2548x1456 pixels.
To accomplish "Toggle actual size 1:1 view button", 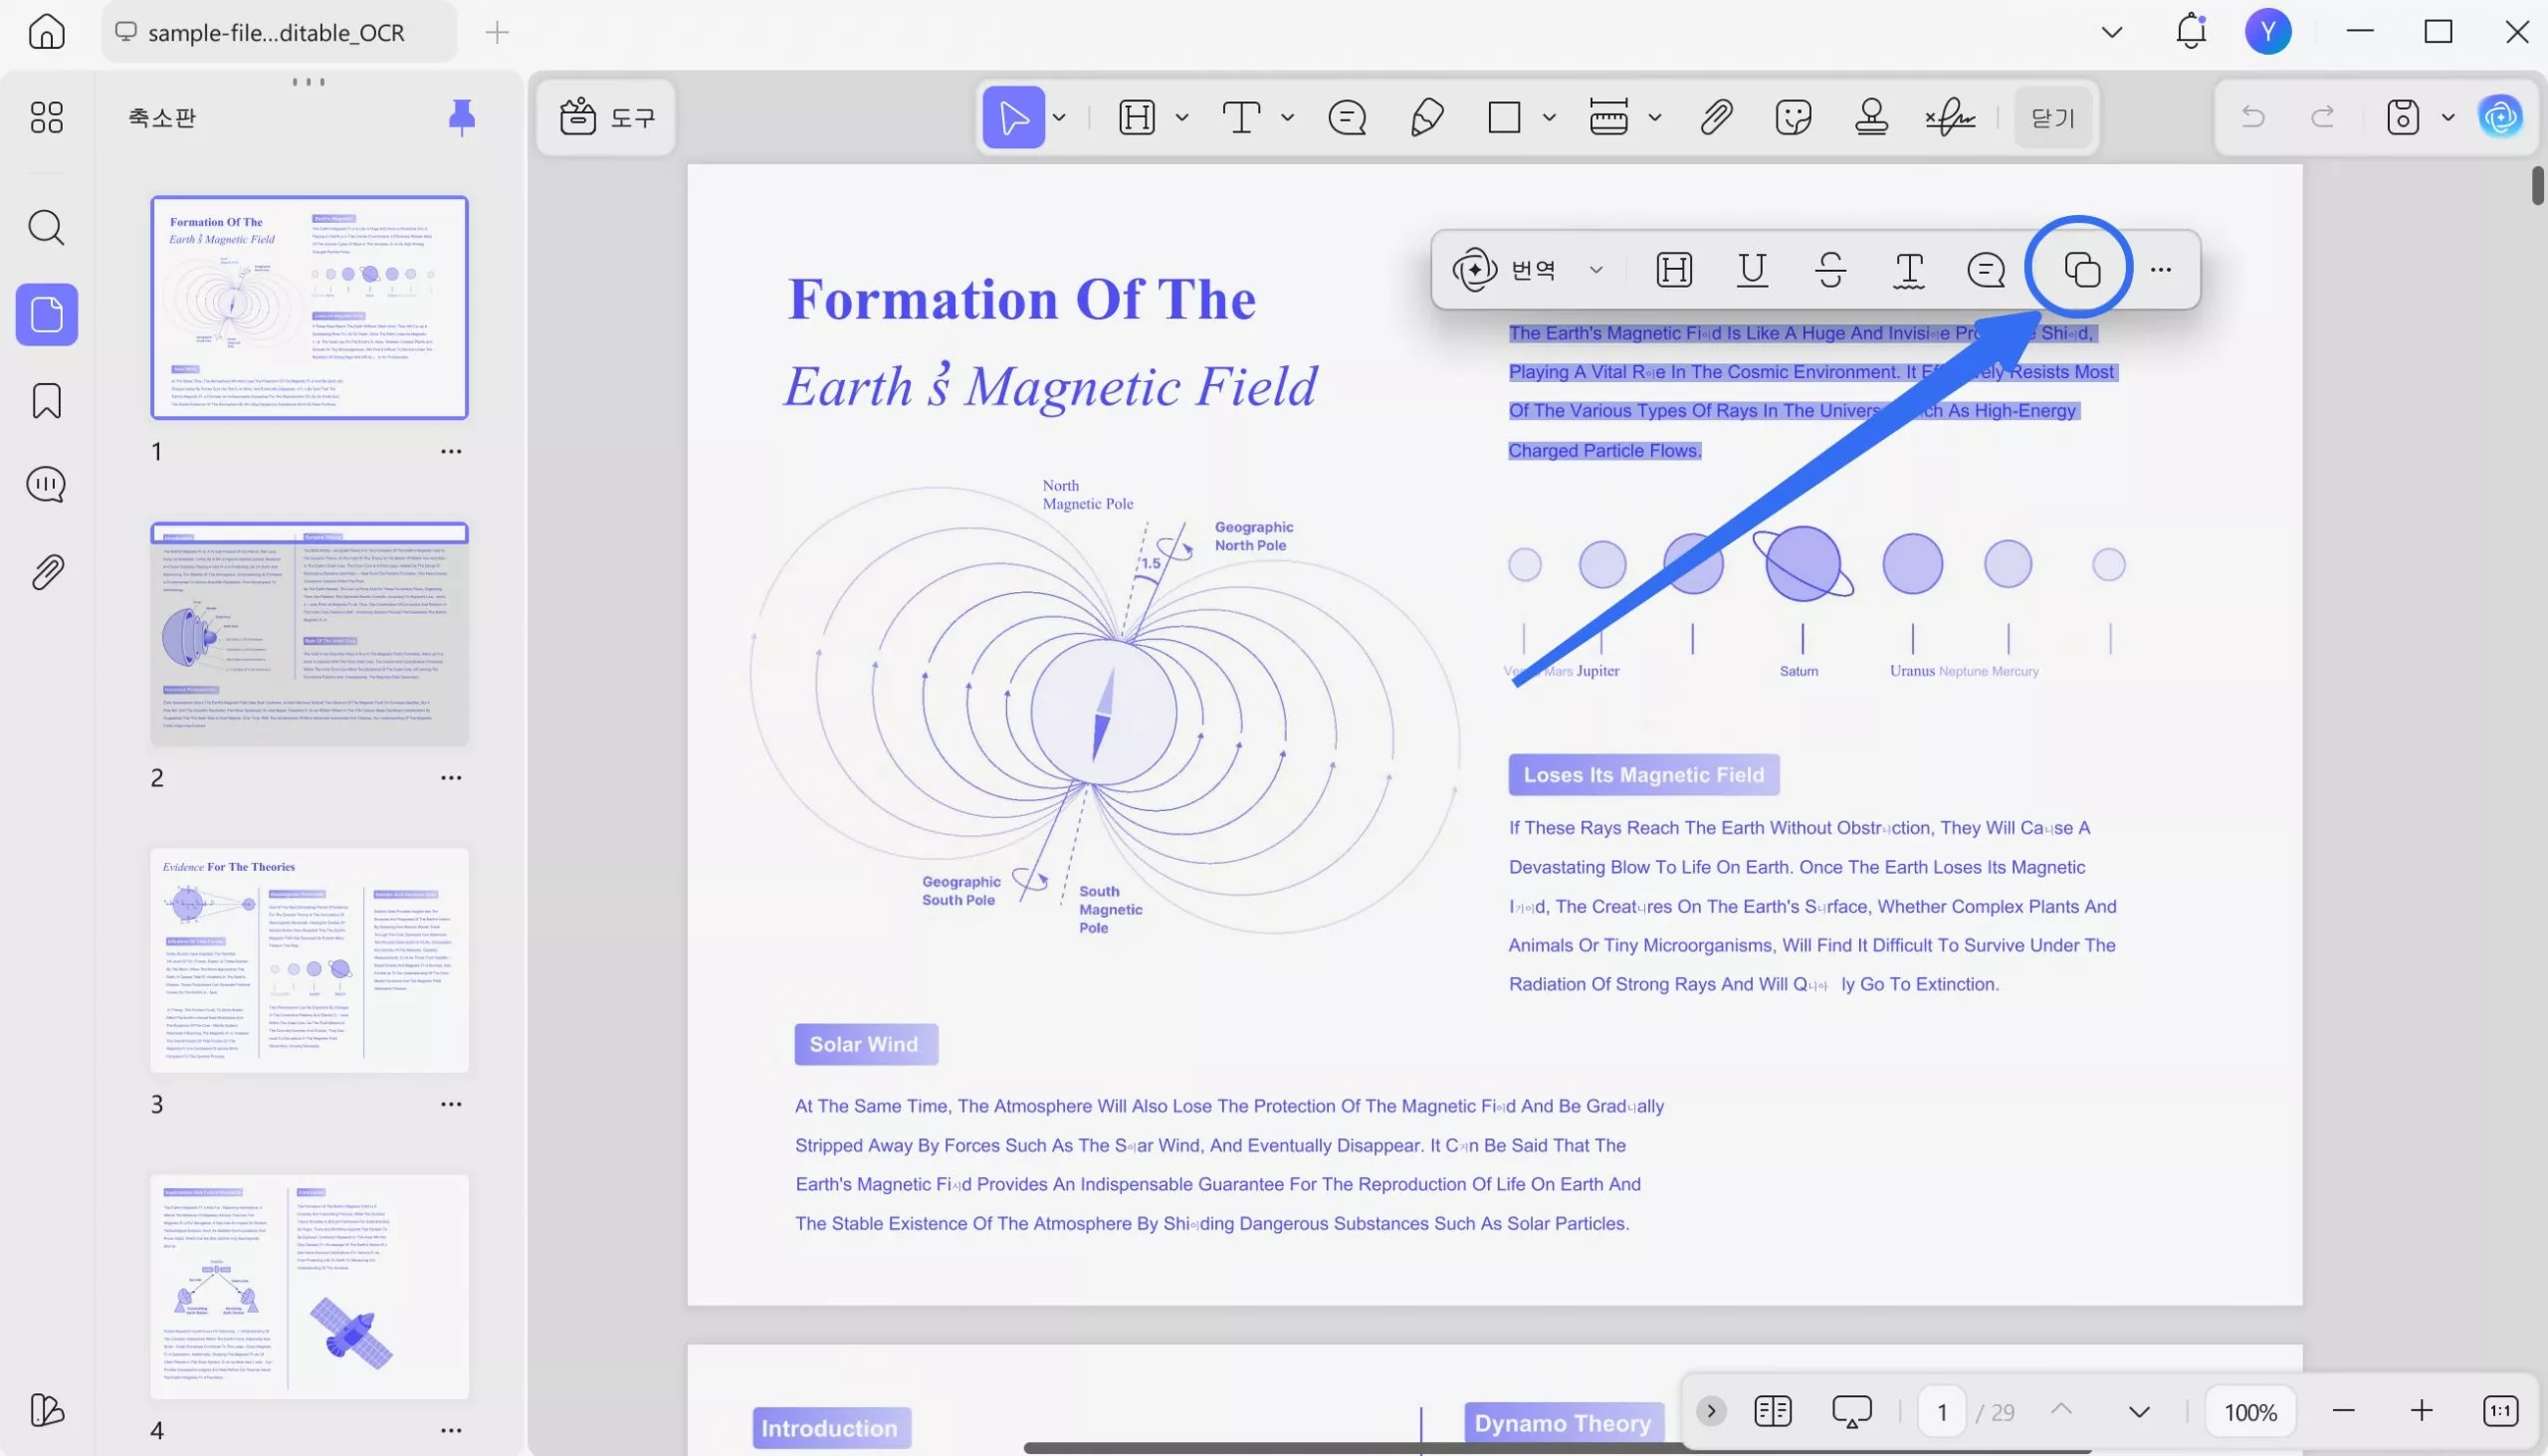I will click(2500, 1411).
